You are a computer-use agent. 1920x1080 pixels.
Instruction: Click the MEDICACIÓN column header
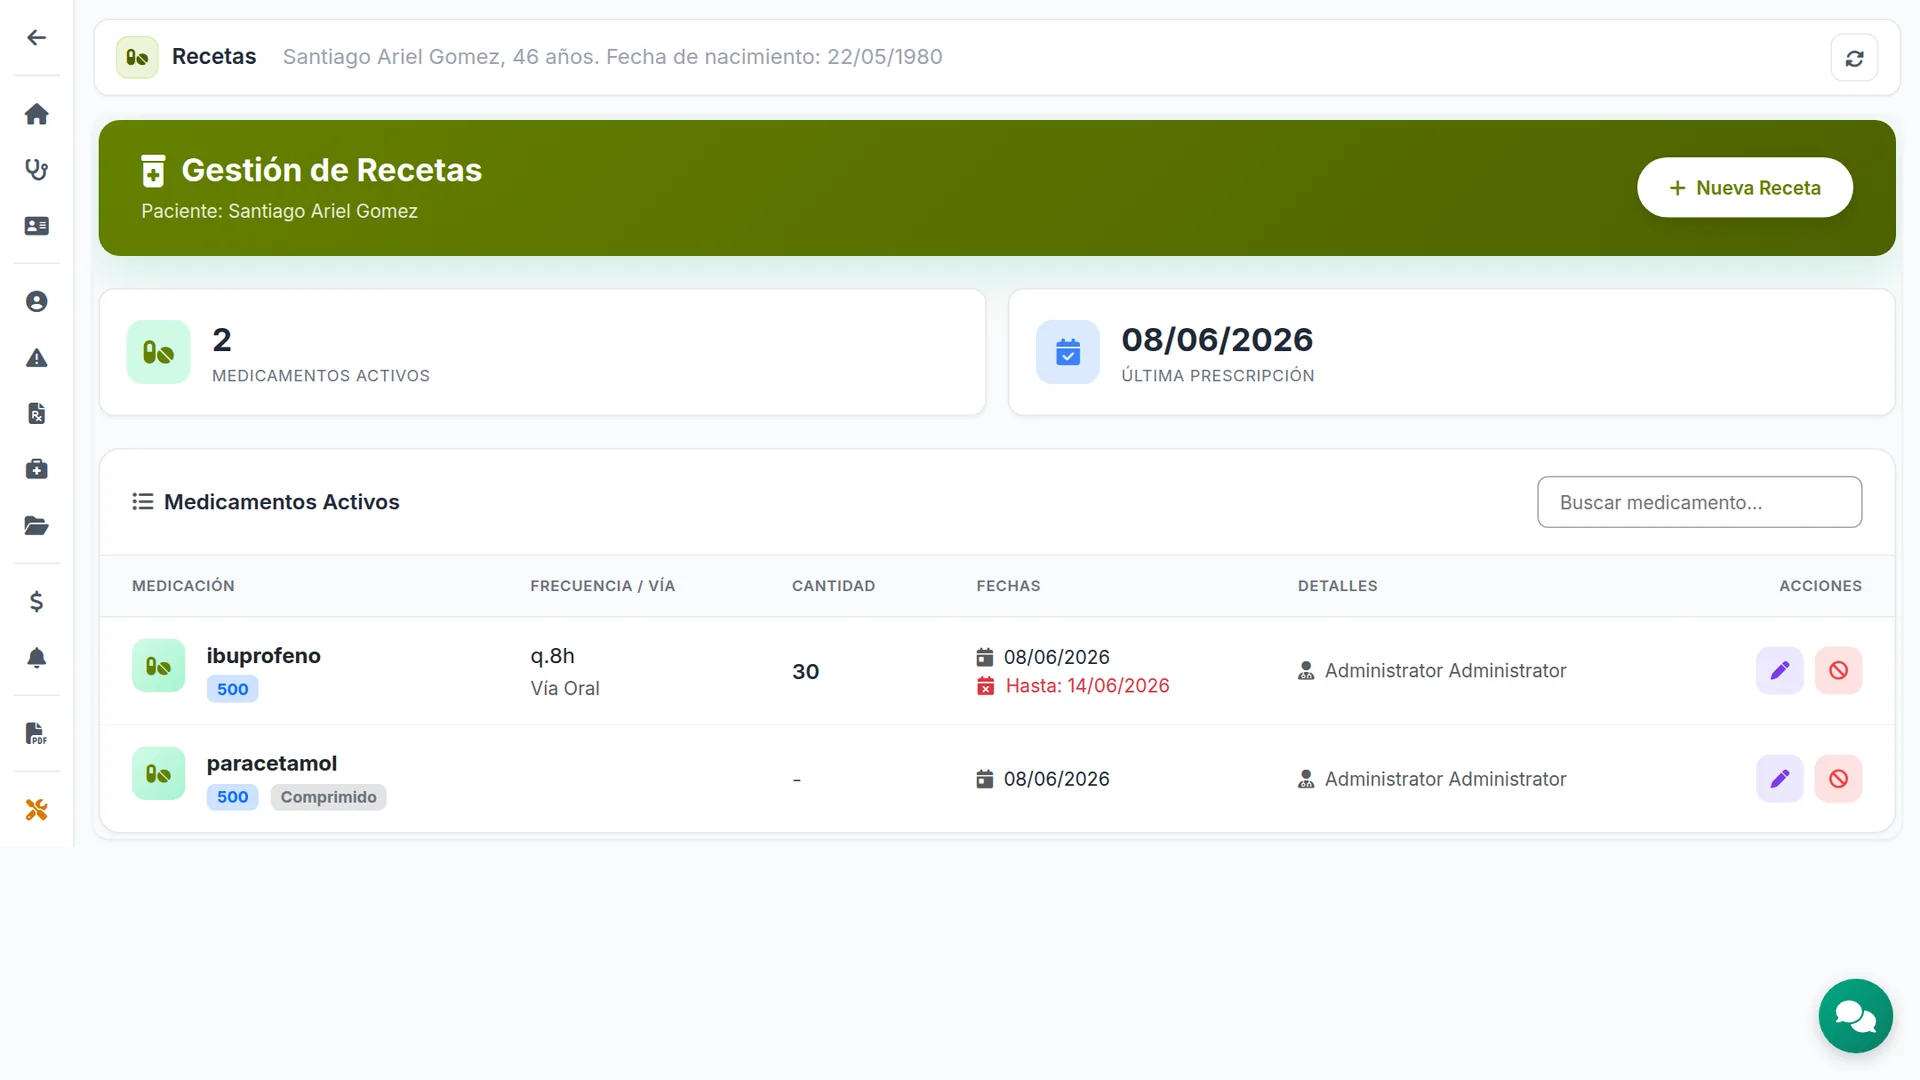183,586
